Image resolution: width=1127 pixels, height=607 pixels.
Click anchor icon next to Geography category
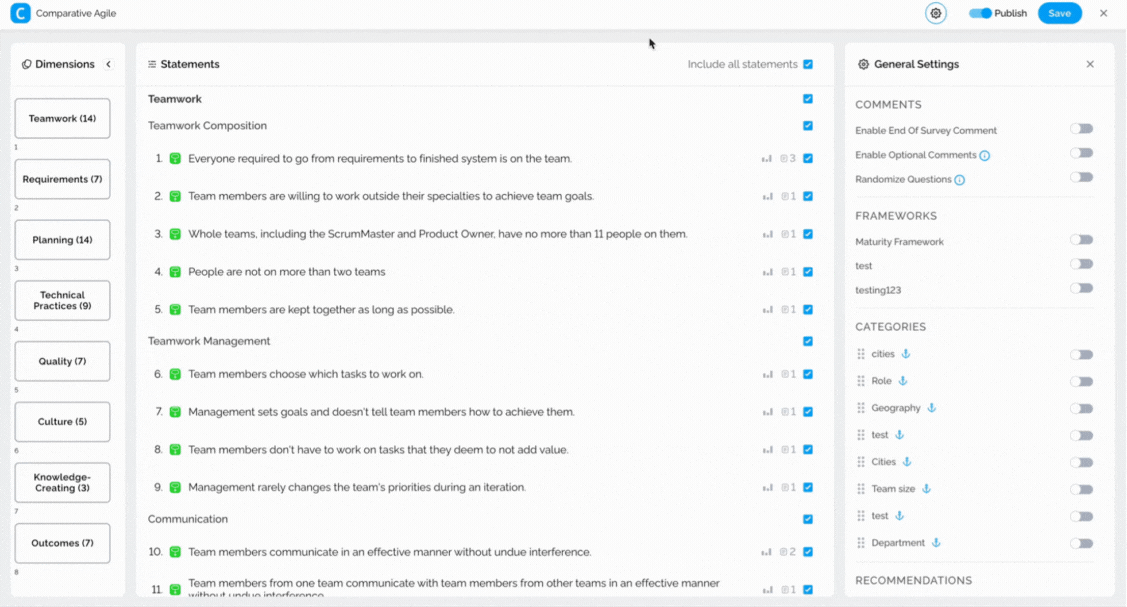[x=932, y=408]
